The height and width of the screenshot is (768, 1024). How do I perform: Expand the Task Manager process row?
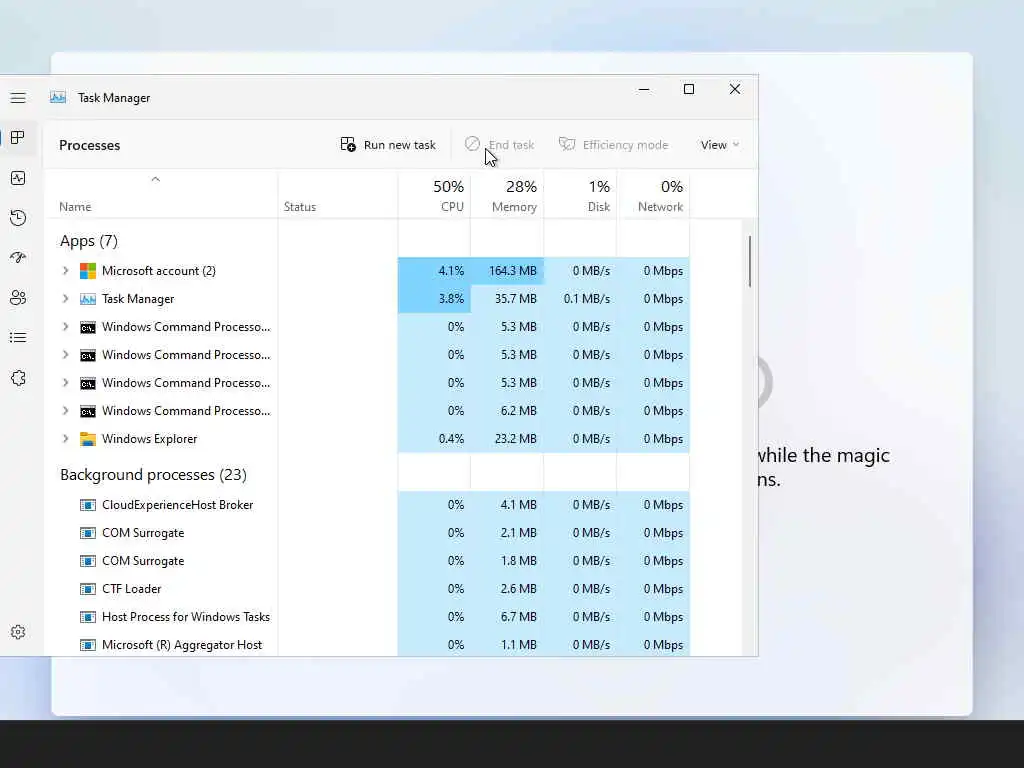tap(65, 298)
